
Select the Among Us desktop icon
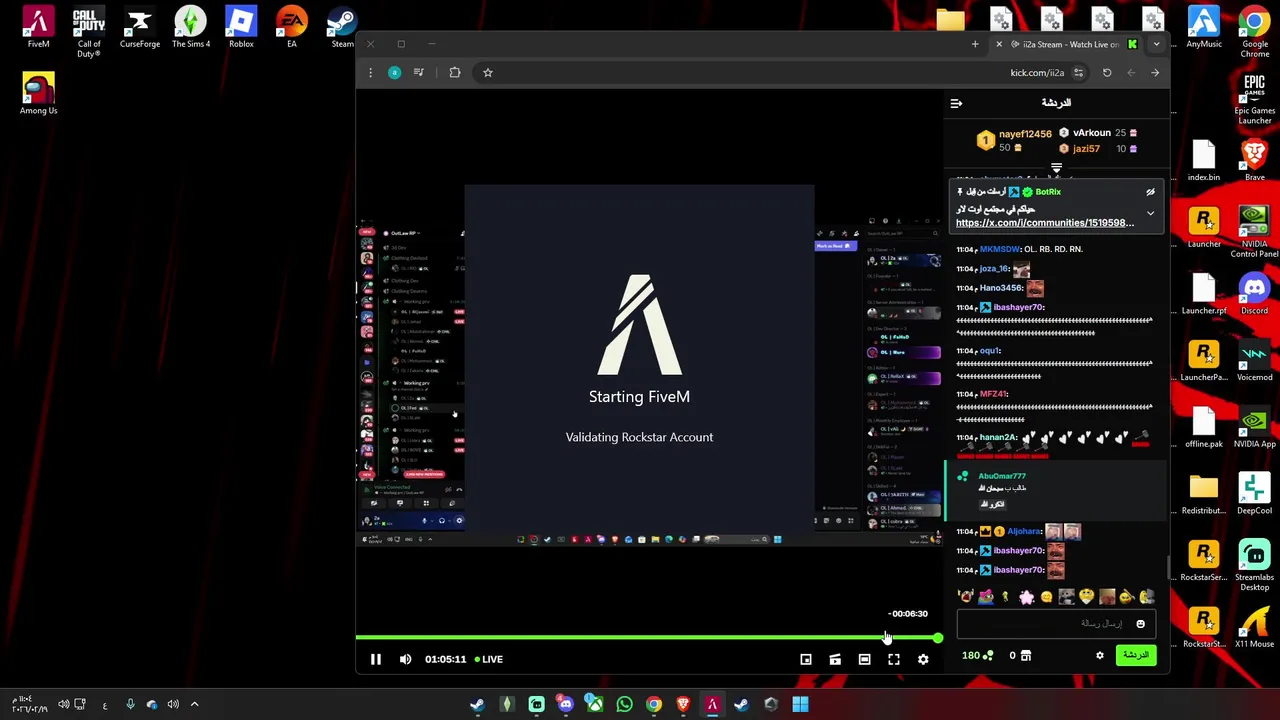point(38,94)
